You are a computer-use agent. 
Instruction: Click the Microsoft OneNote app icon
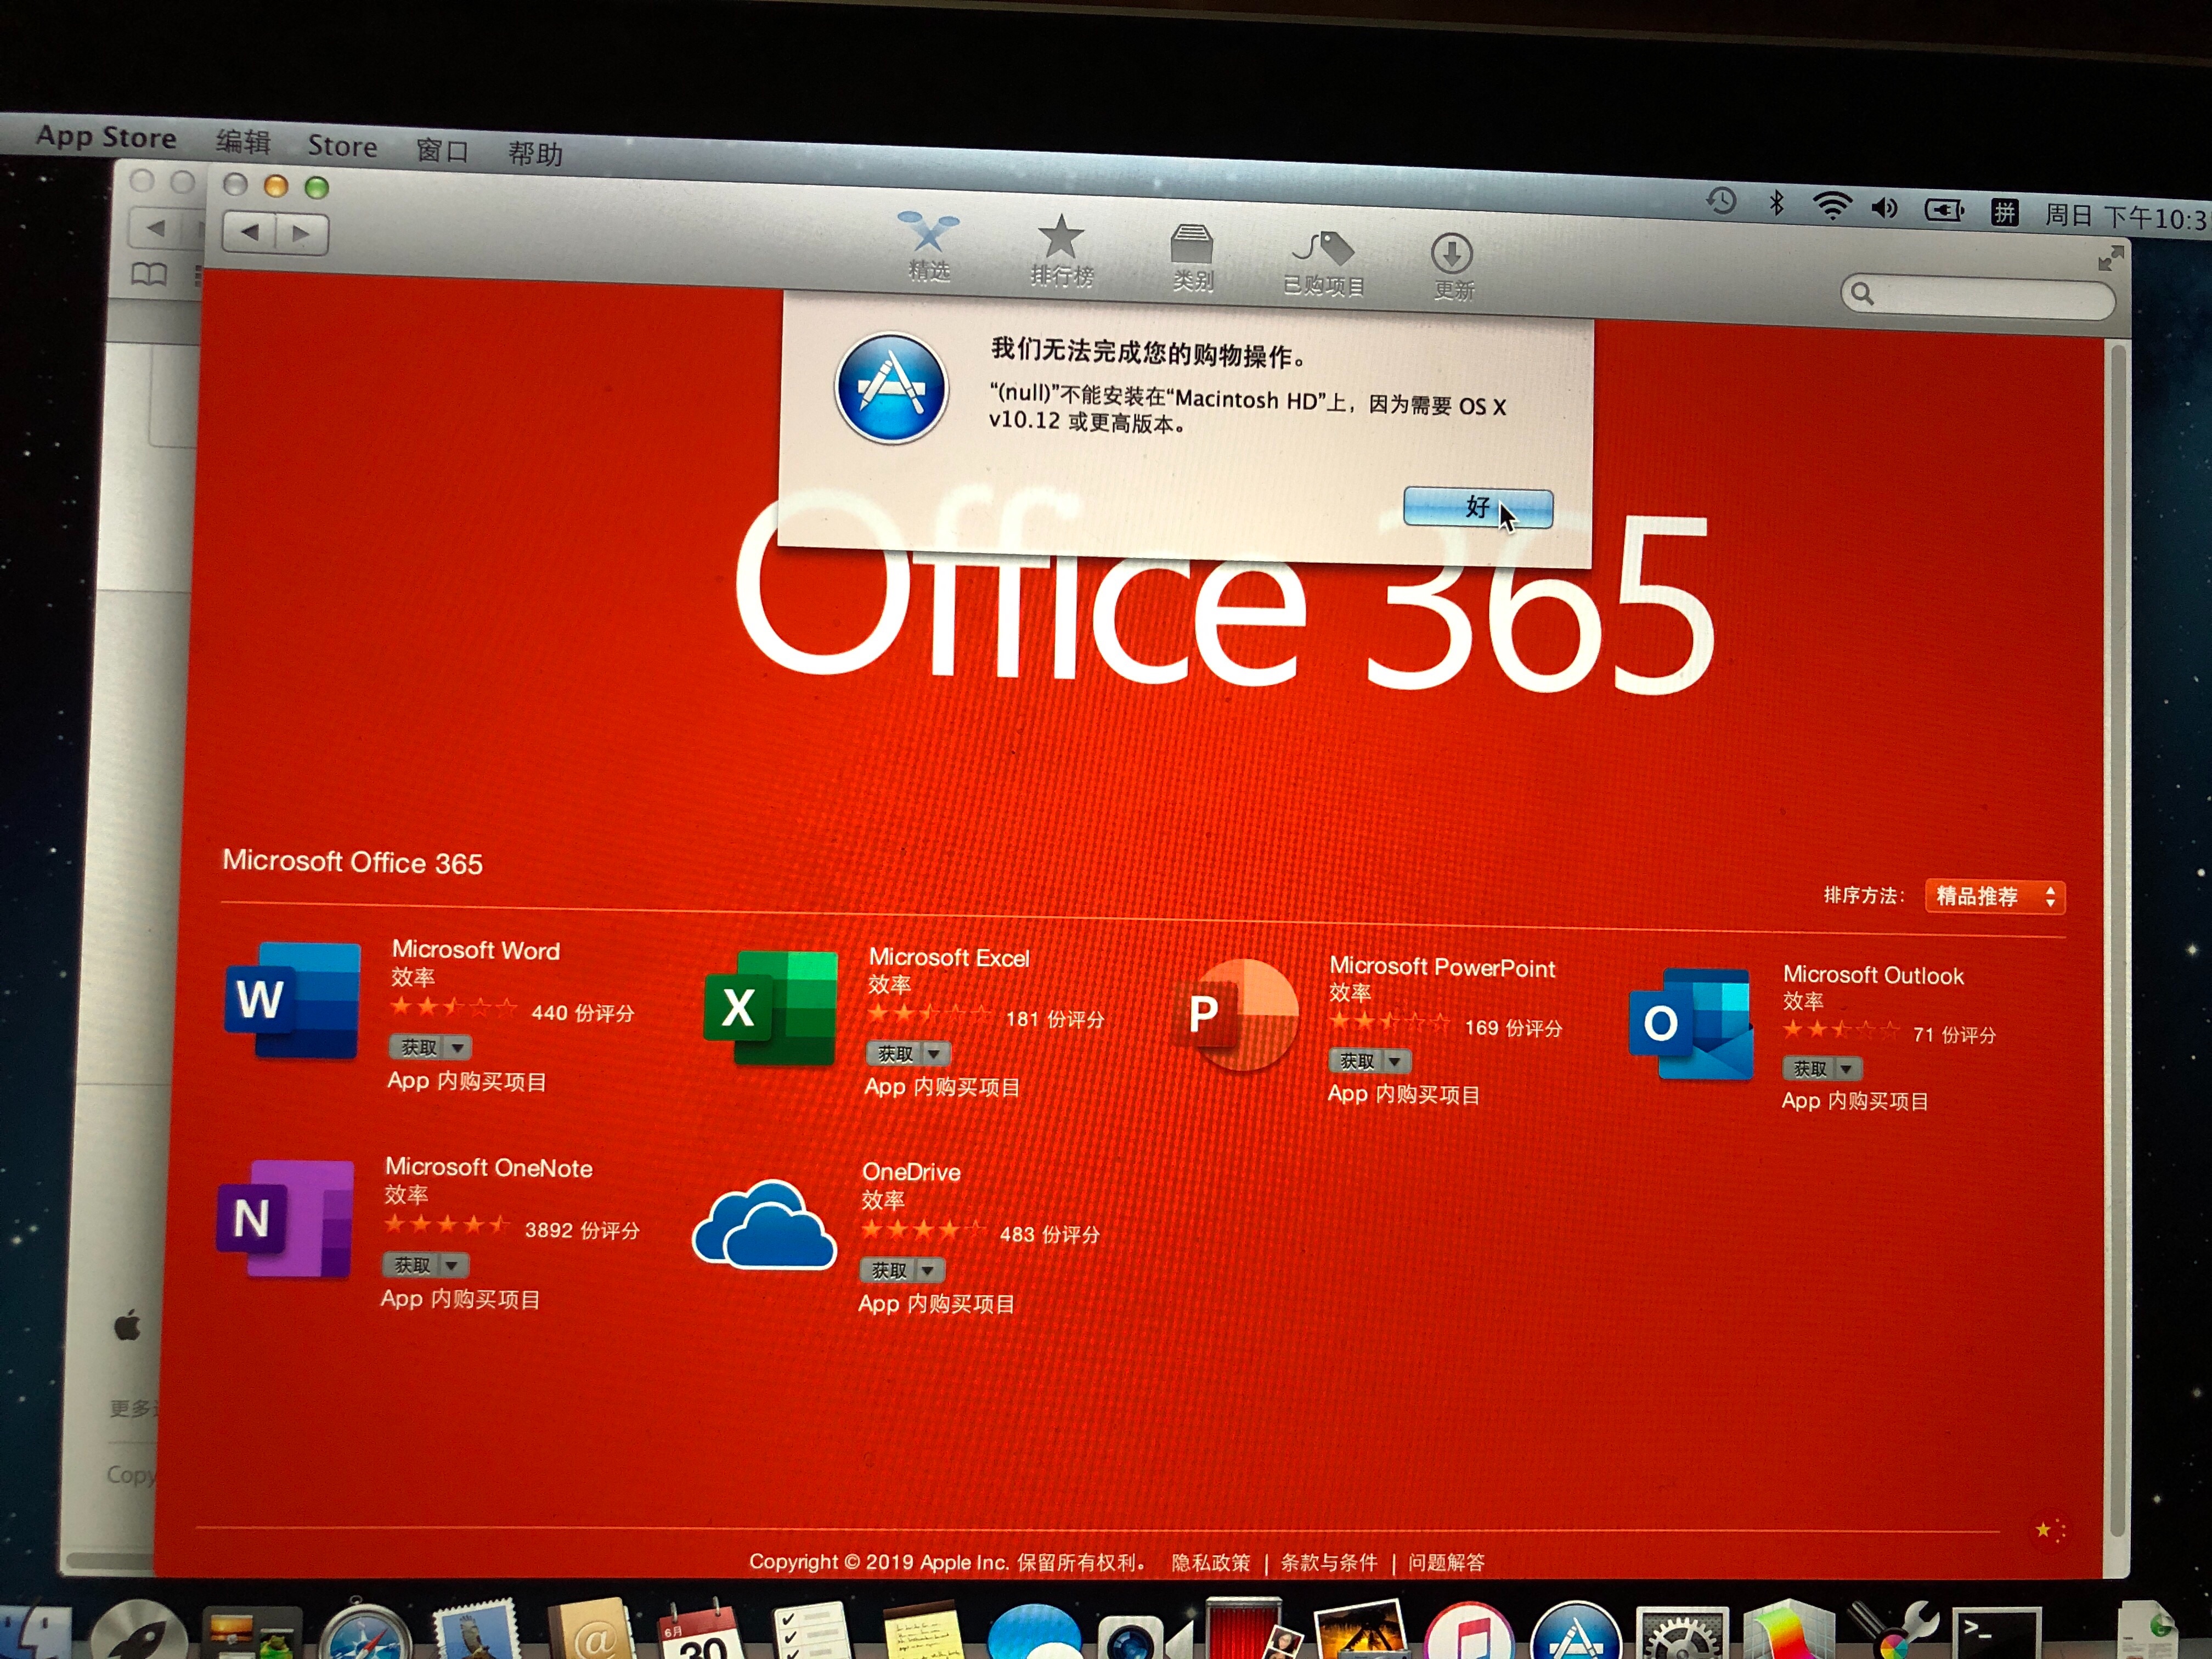click(x=286, y=1218)
